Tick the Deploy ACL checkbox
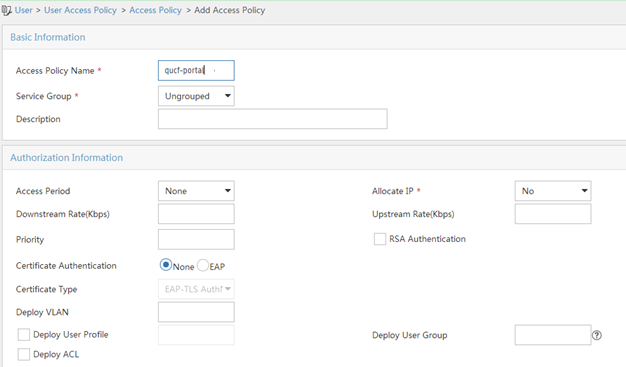Viewport: 626px width, 367px height. pos(24,354)
